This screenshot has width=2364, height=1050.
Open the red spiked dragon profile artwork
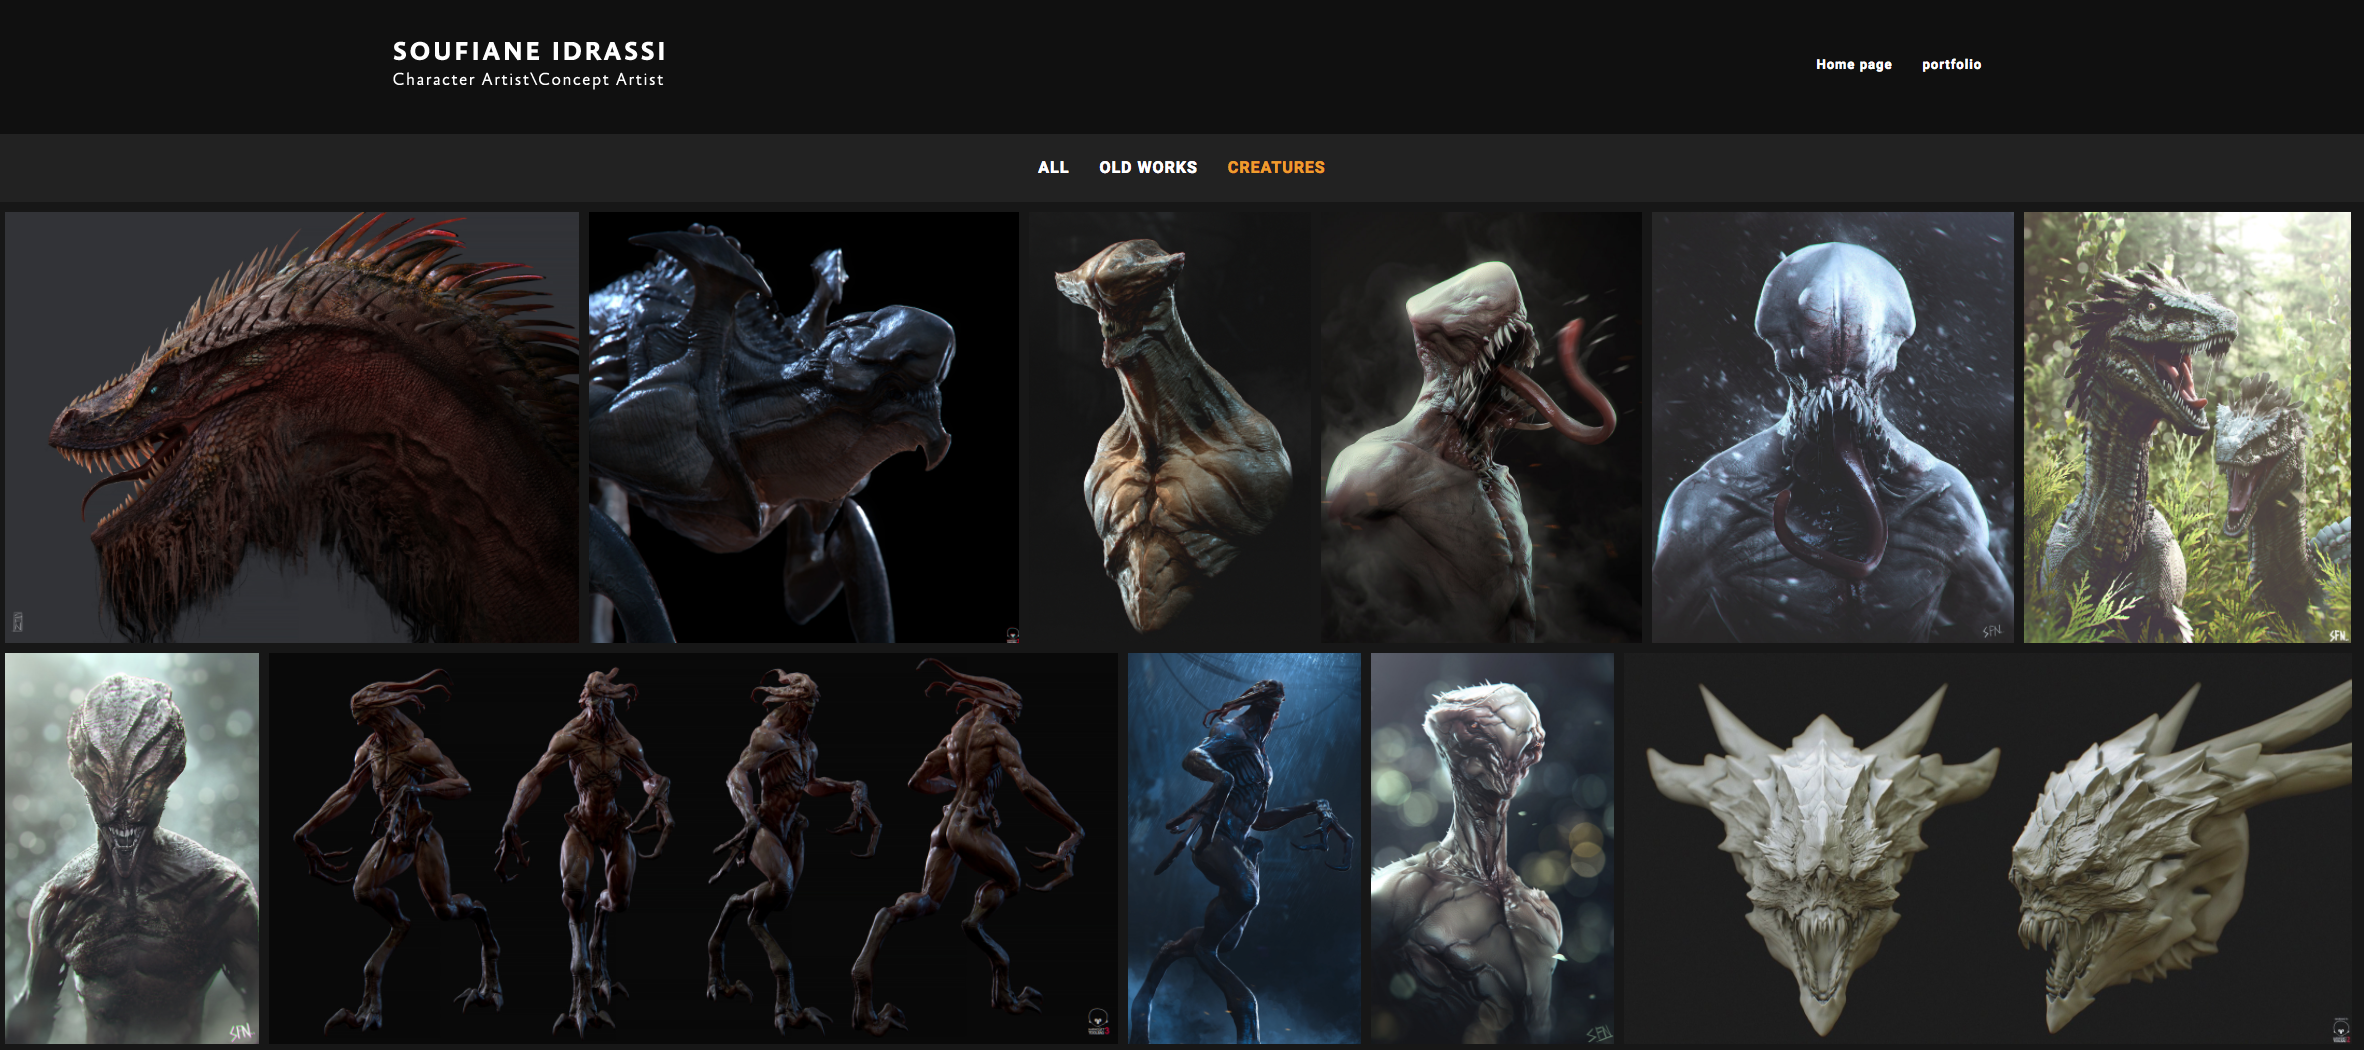tap(291, 427)
